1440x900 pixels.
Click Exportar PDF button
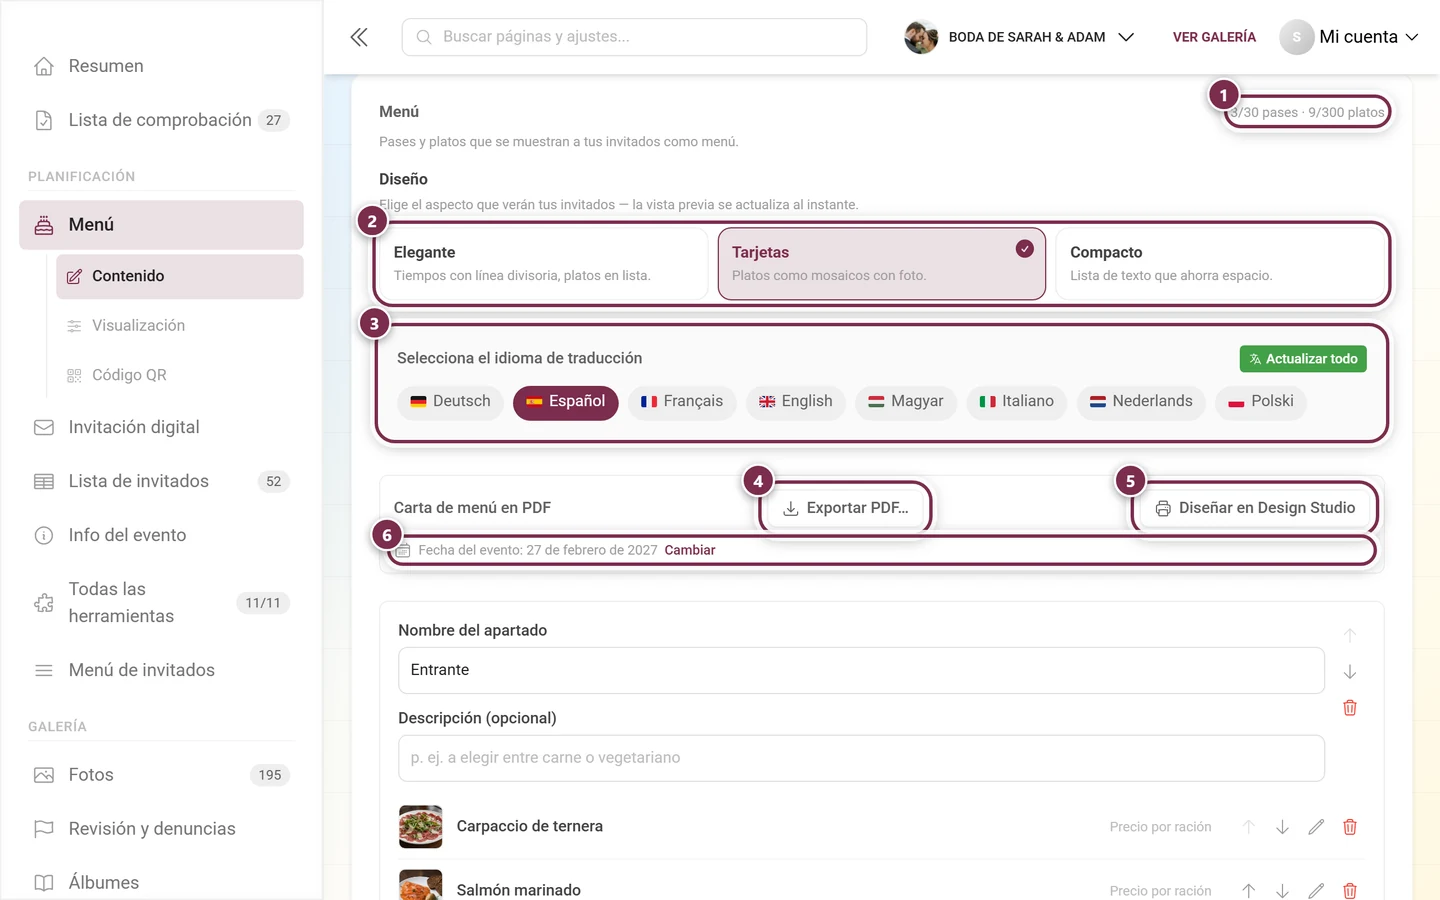pos(846,508)
